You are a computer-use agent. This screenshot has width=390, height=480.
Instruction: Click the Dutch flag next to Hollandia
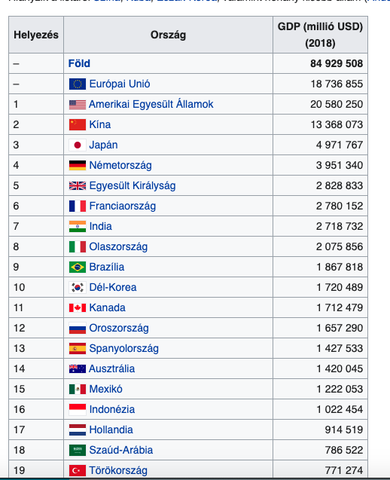pos(77,430)
